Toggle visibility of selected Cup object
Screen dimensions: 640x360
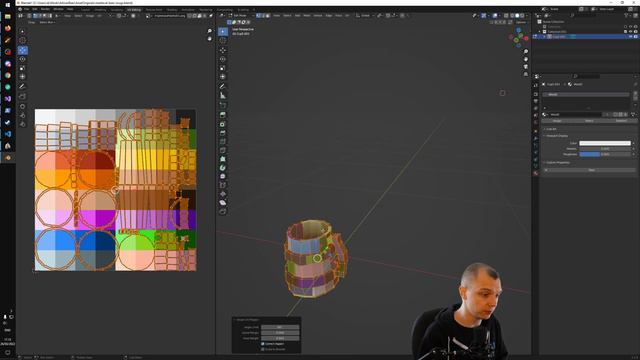[631, 36]
